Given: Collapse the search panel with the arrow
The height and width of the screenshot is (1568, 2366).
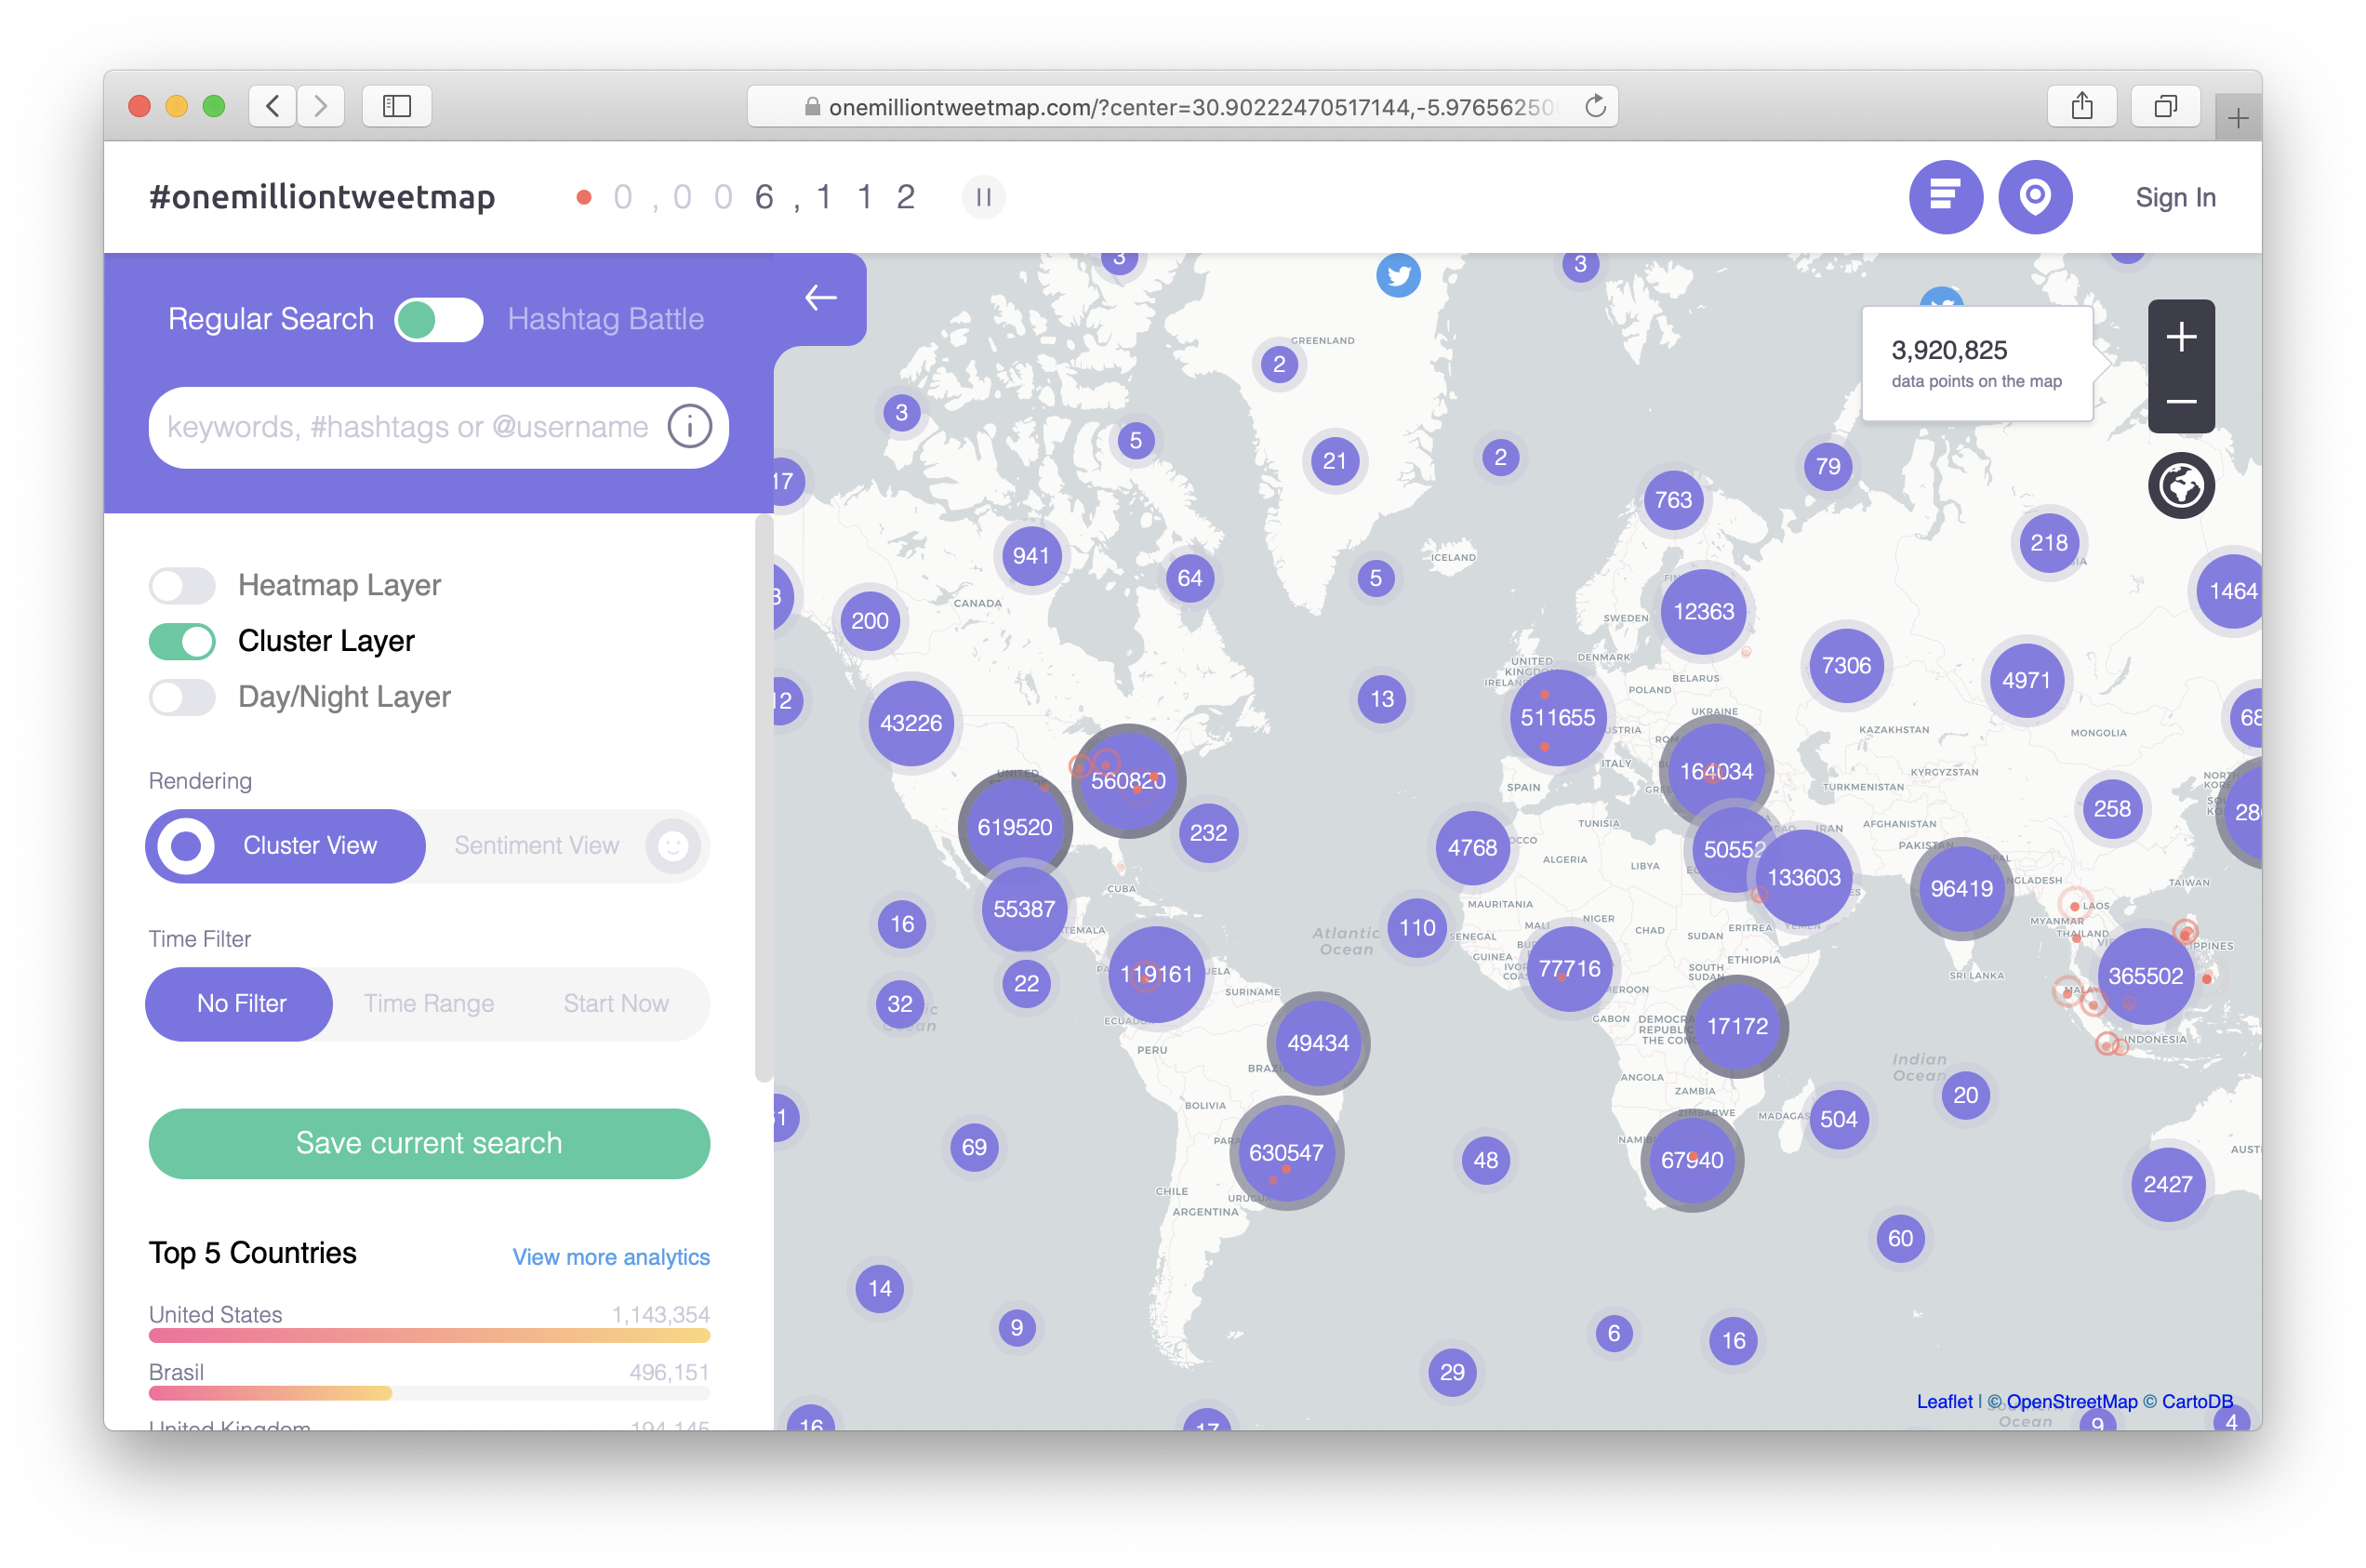Looking at the screenshot, I should [x=820, y=297].
